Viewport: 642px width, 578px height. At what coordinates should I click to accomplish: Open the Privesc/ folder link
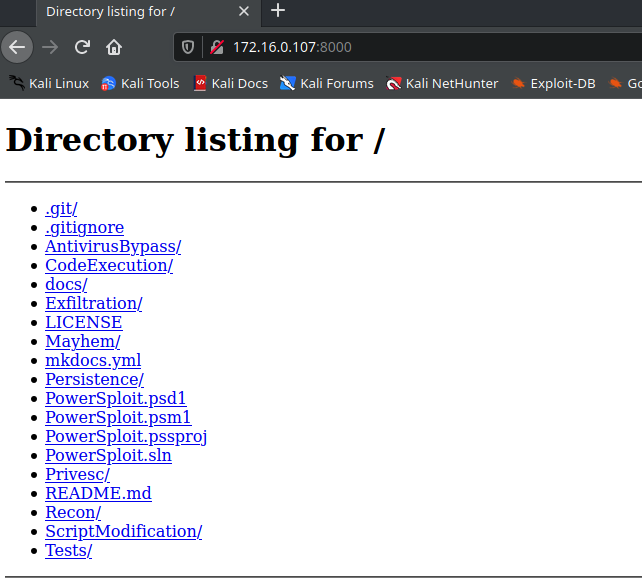[x=77, y=474]
